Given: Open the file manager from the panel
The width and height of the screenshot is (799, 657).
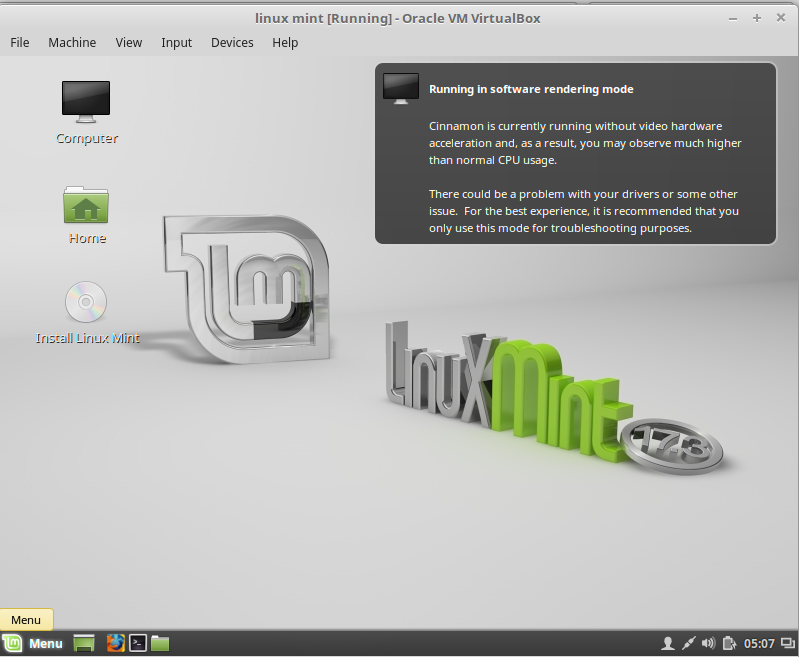Looking at the screenshot, I should [160, 643].
